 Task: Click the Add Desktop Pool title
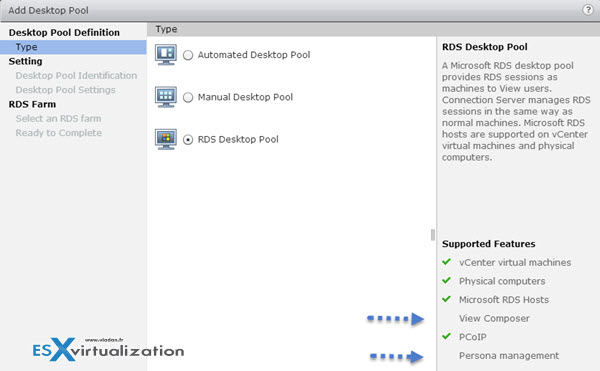[x=48, y=10]
